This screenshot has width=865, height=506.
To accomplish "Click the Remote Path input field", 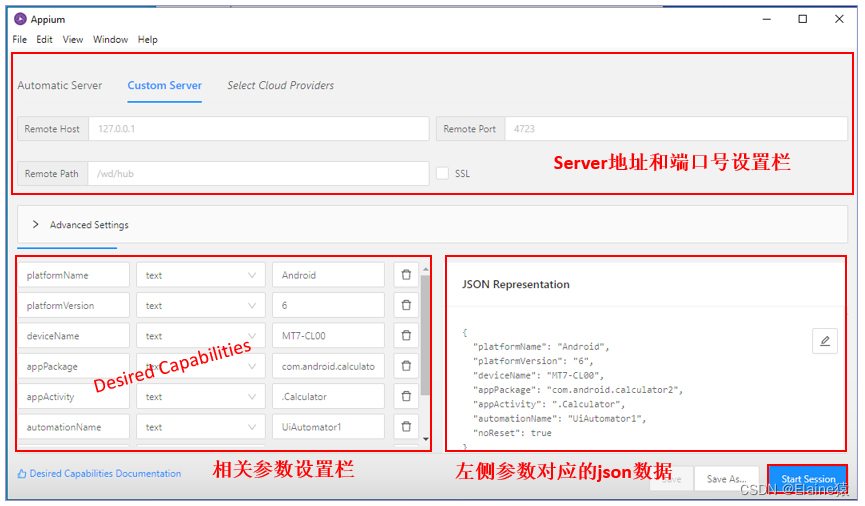I will tap(258, 173).
